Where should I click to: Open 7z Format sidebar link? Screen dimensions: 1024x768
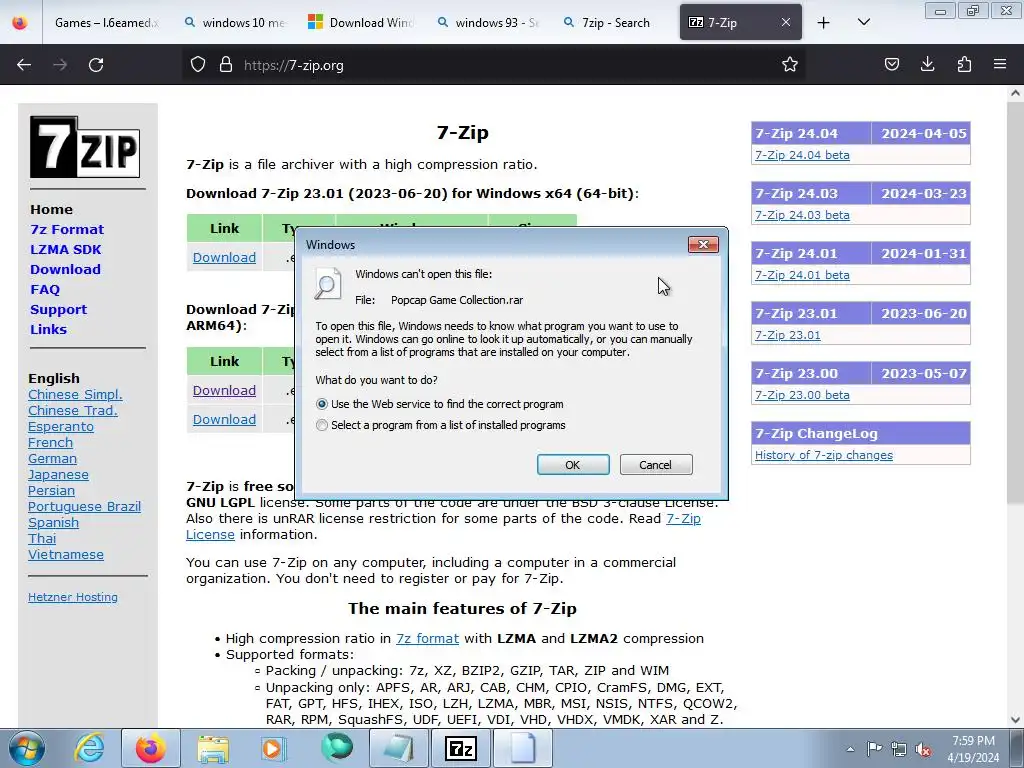coord(67,229)
